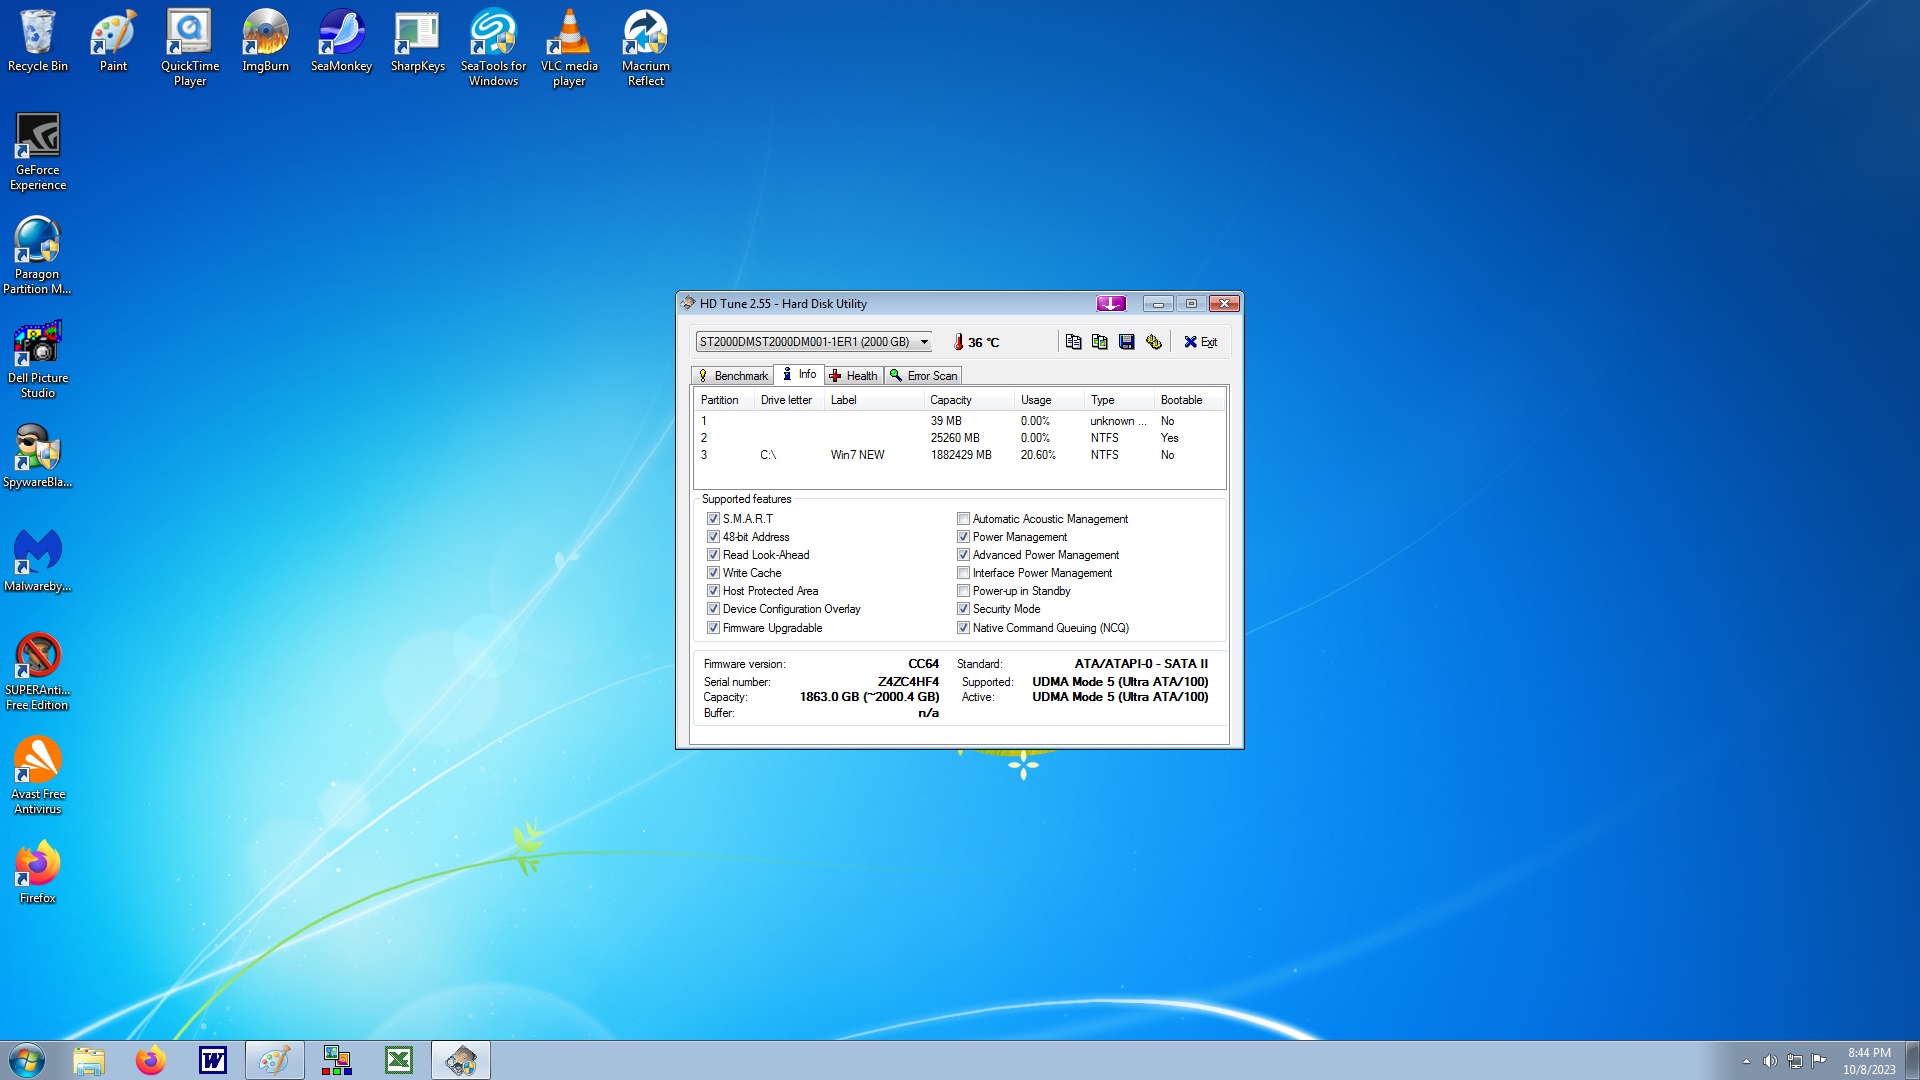
Task: Click the purple download arrow in title bar
Action: click(1111, 304)
